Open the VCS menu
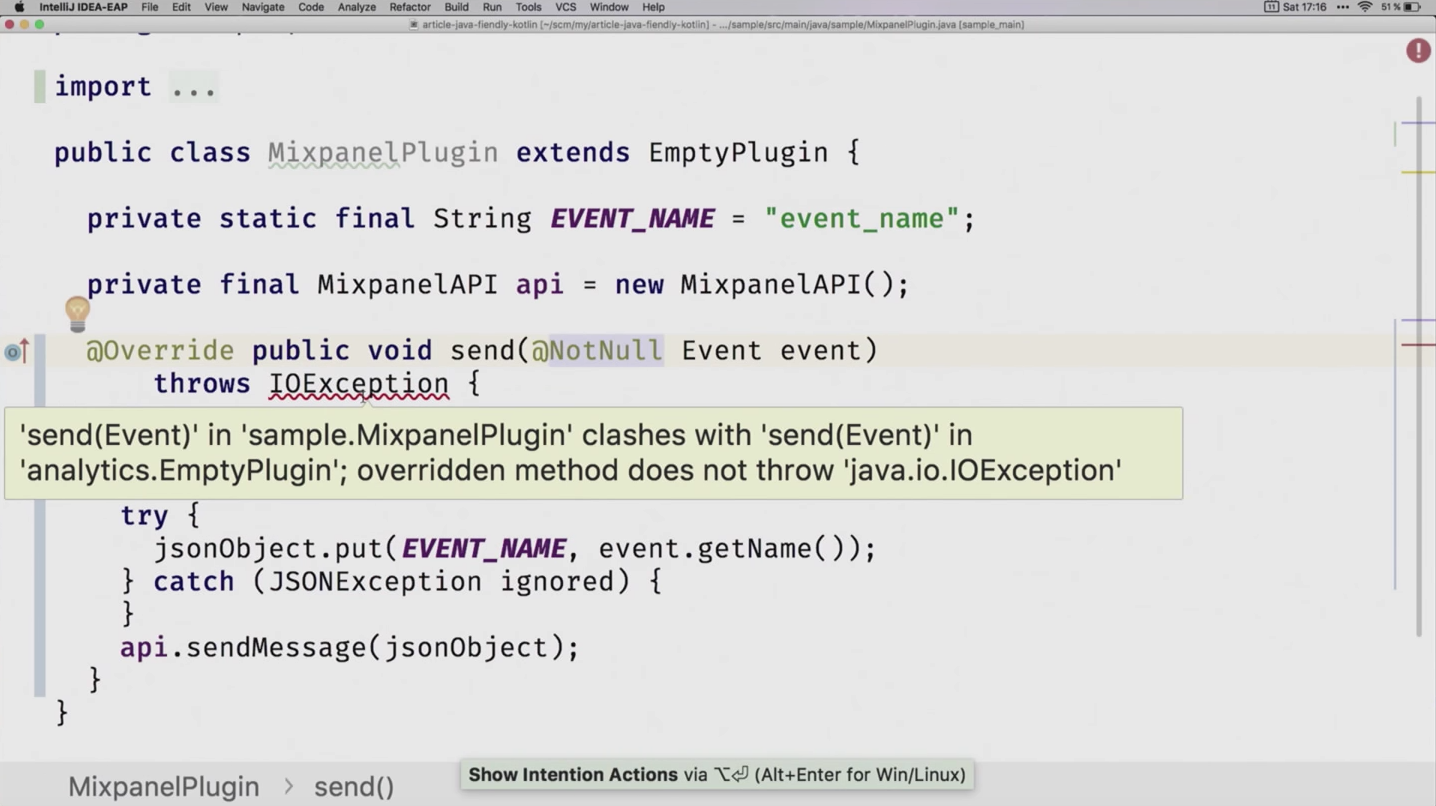The width and height of the screenshot is (1436, 806). 566,7
